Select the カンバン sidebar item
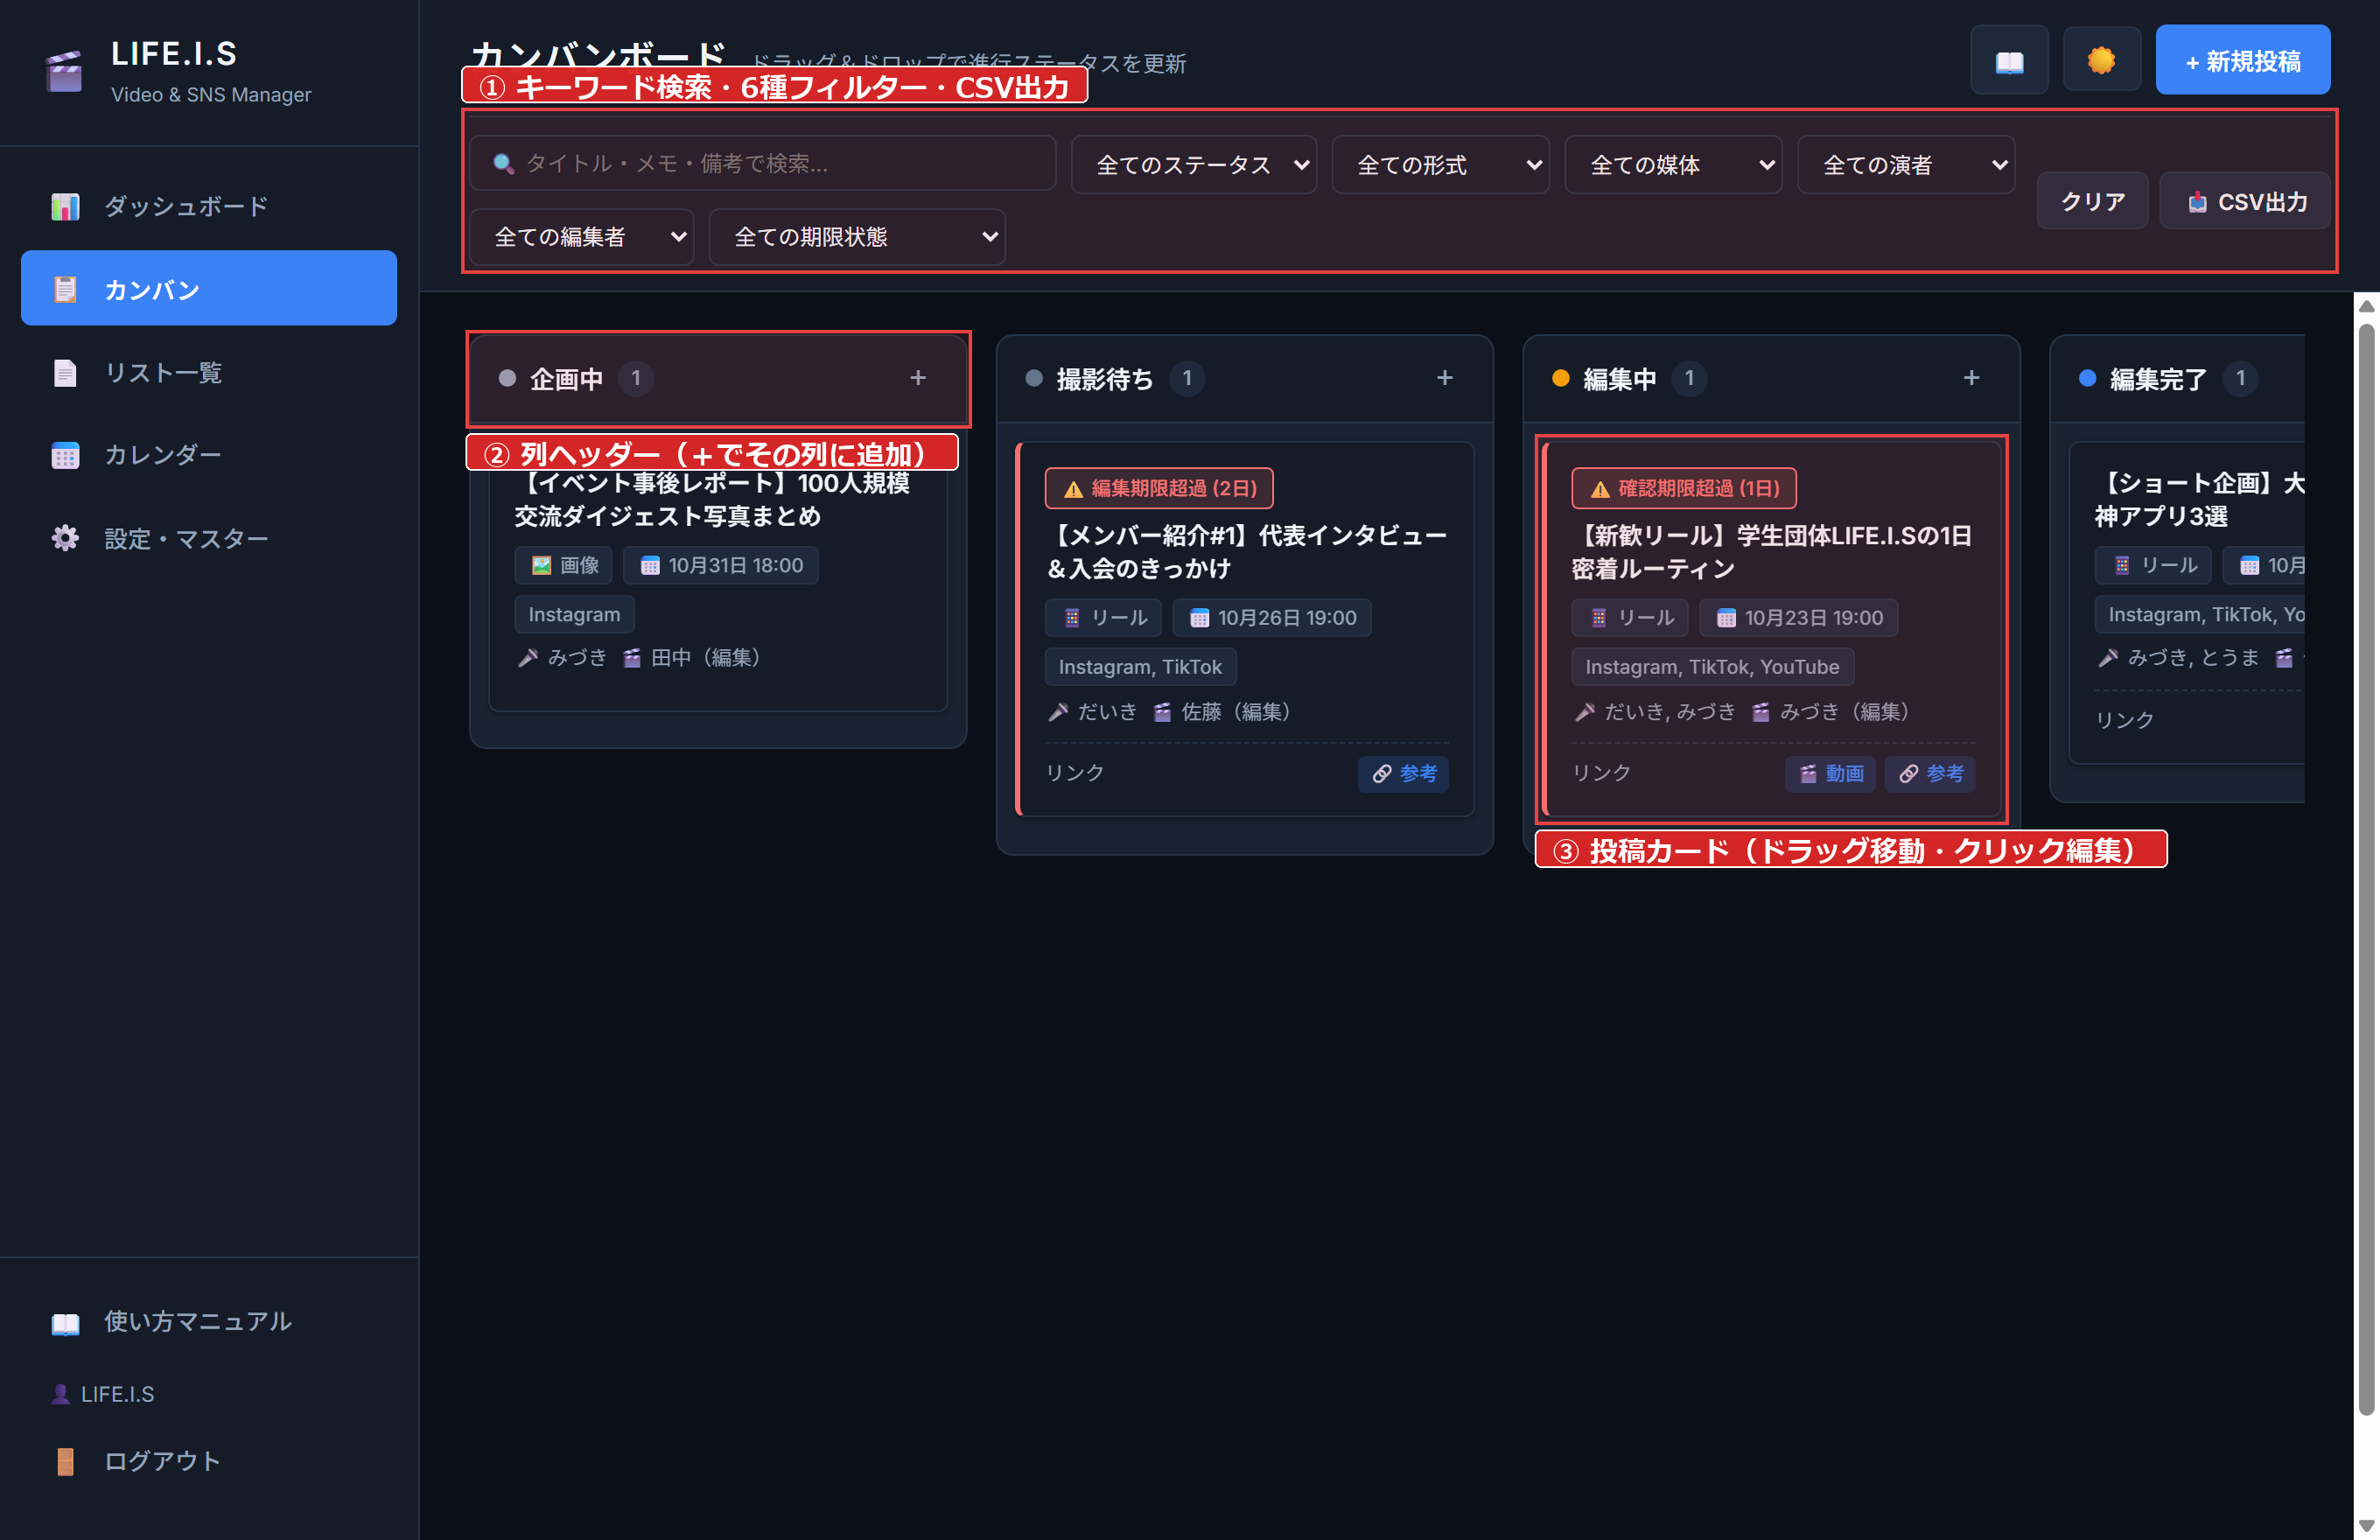This screenshot has width=2380, height=1540. (x=209, y=289)
